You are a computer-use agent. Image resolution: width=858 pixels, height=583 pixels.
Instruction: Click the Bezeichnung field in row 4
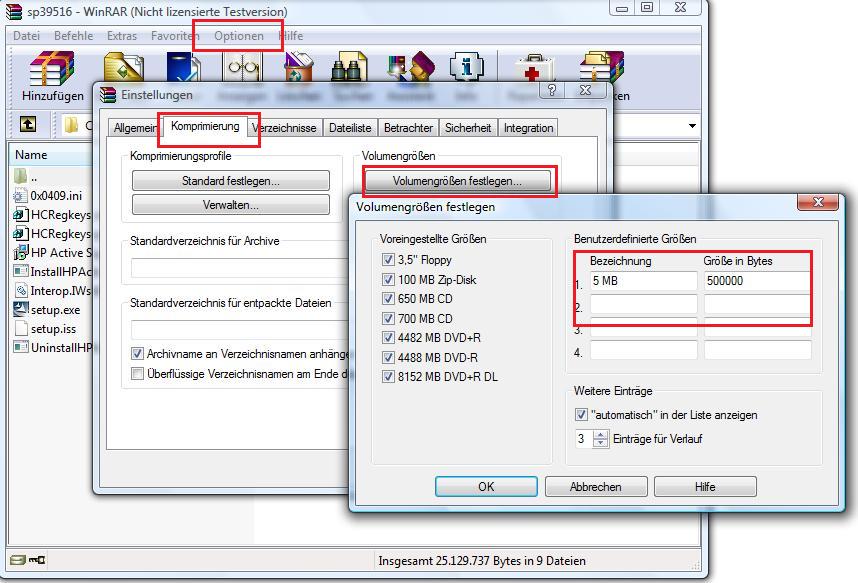point(644,350)
